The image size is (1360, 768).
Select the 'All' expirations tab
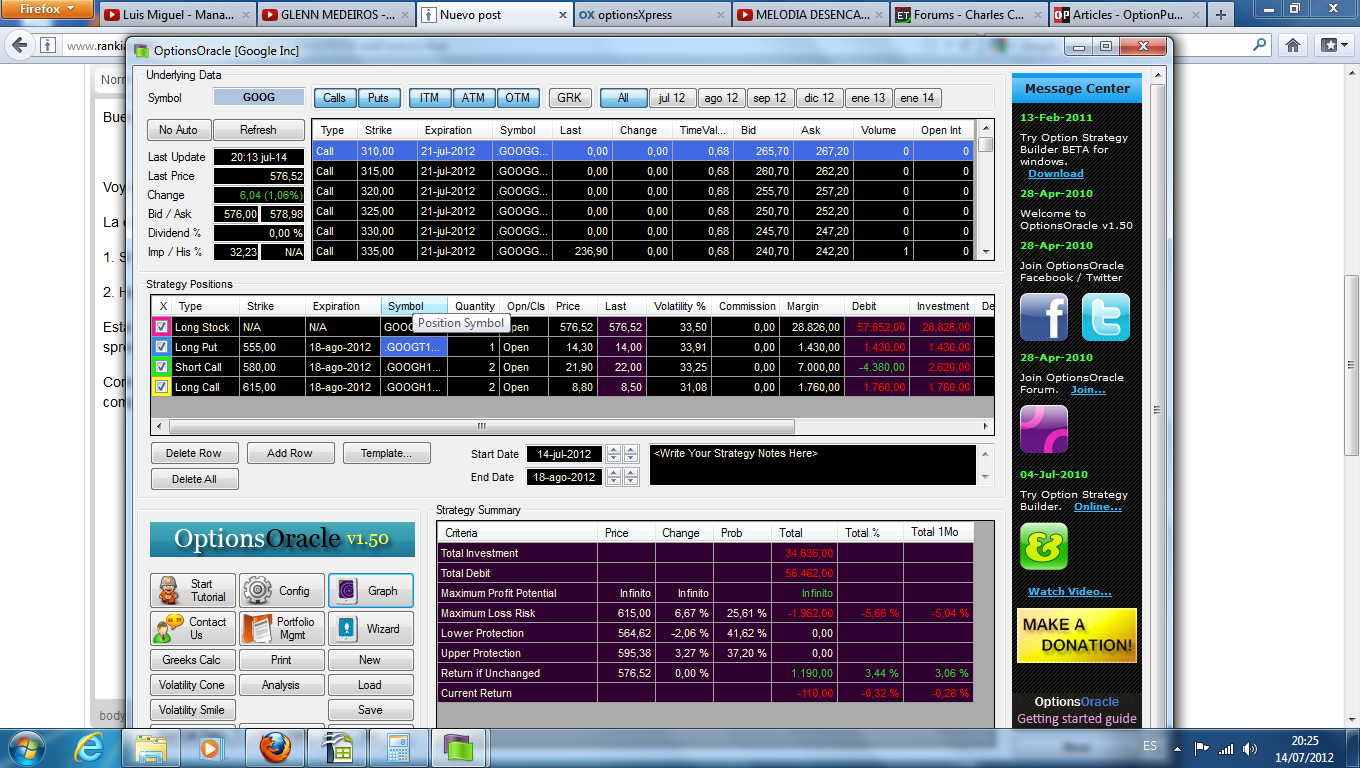[623, 98]
